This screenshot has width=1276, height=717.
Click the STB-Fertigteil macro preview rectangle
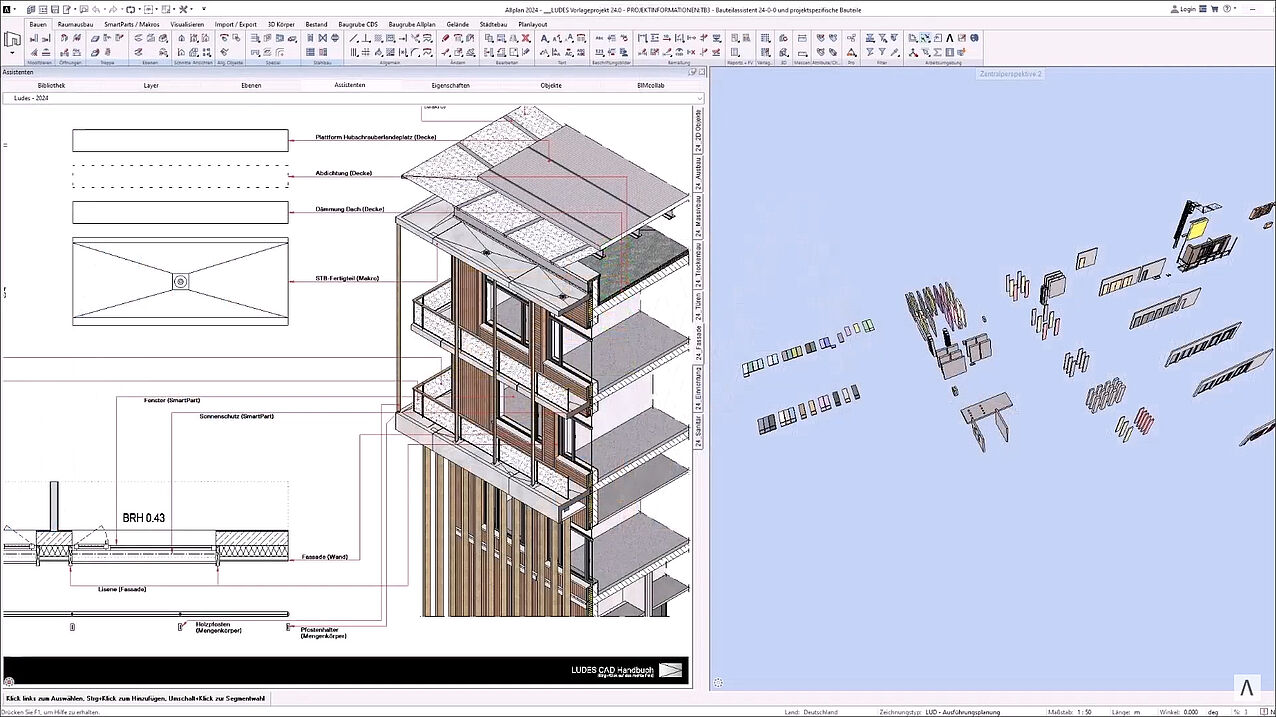pos(180,281)
